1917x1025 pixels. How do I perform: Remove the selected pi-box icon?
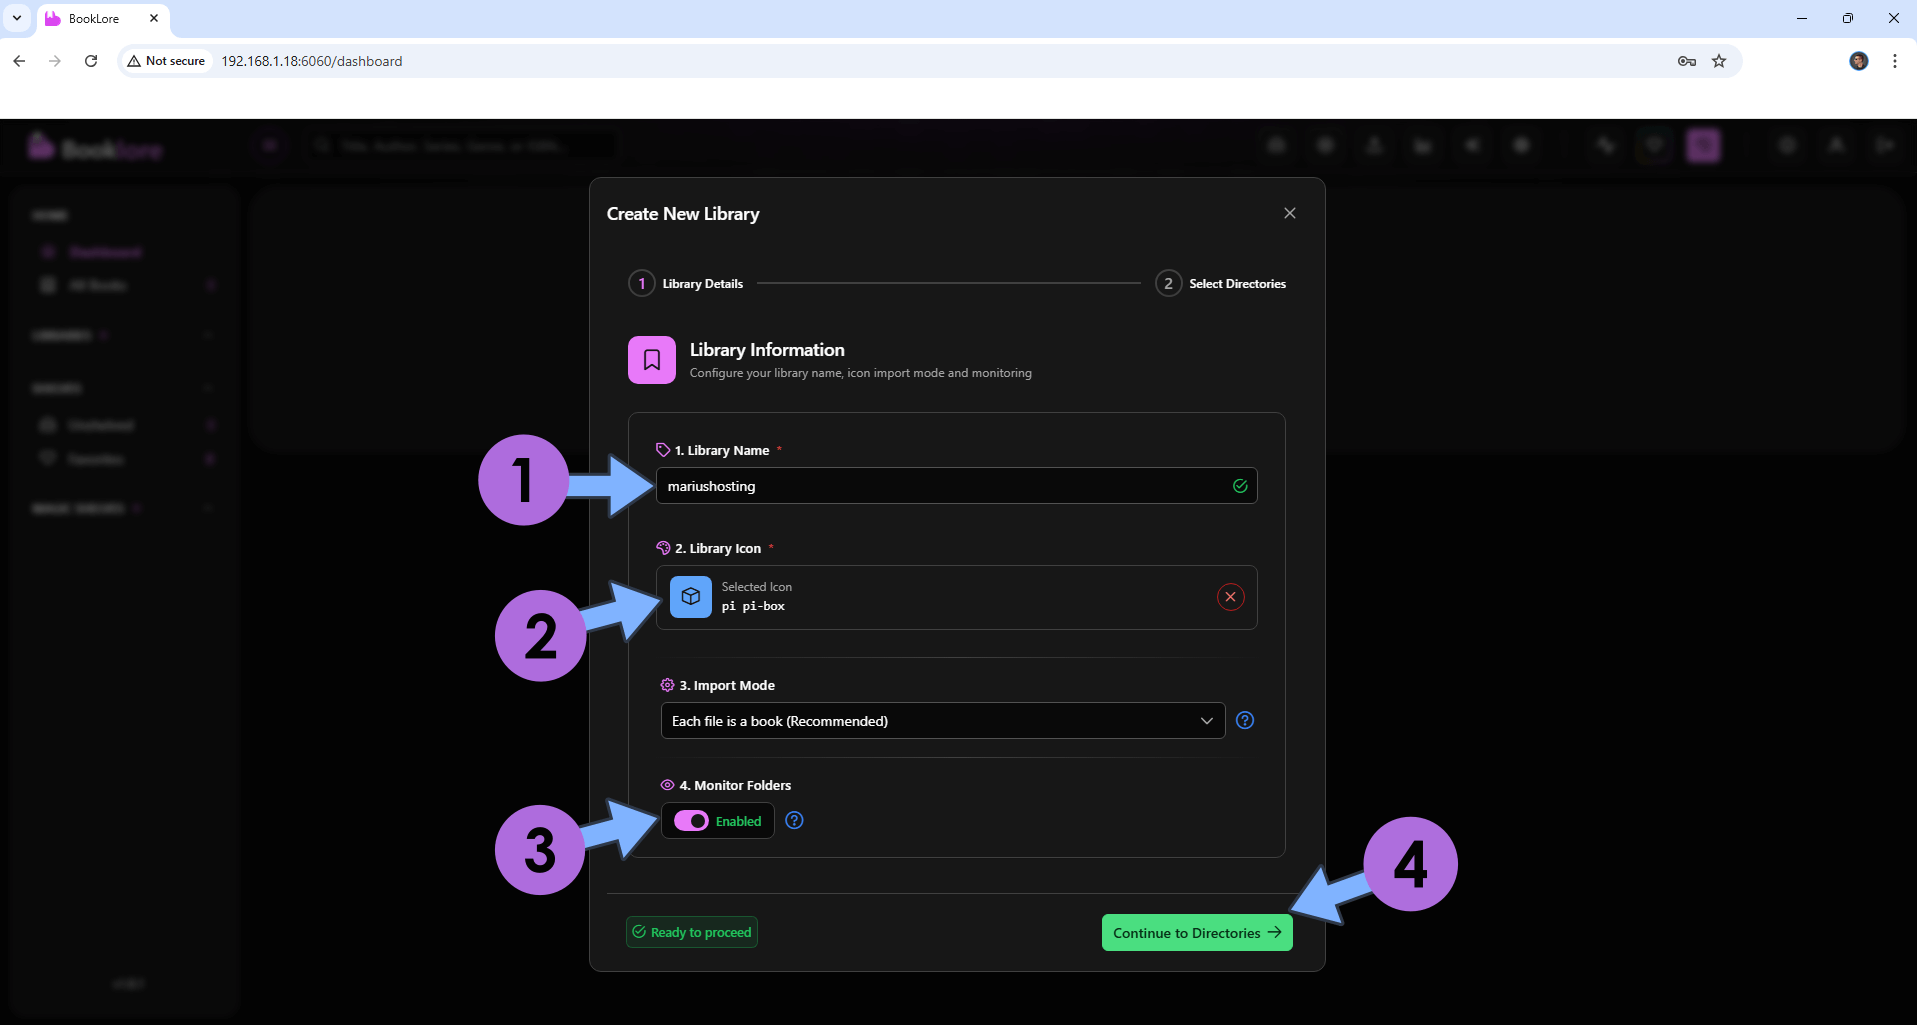click(x=1230, y=597)
